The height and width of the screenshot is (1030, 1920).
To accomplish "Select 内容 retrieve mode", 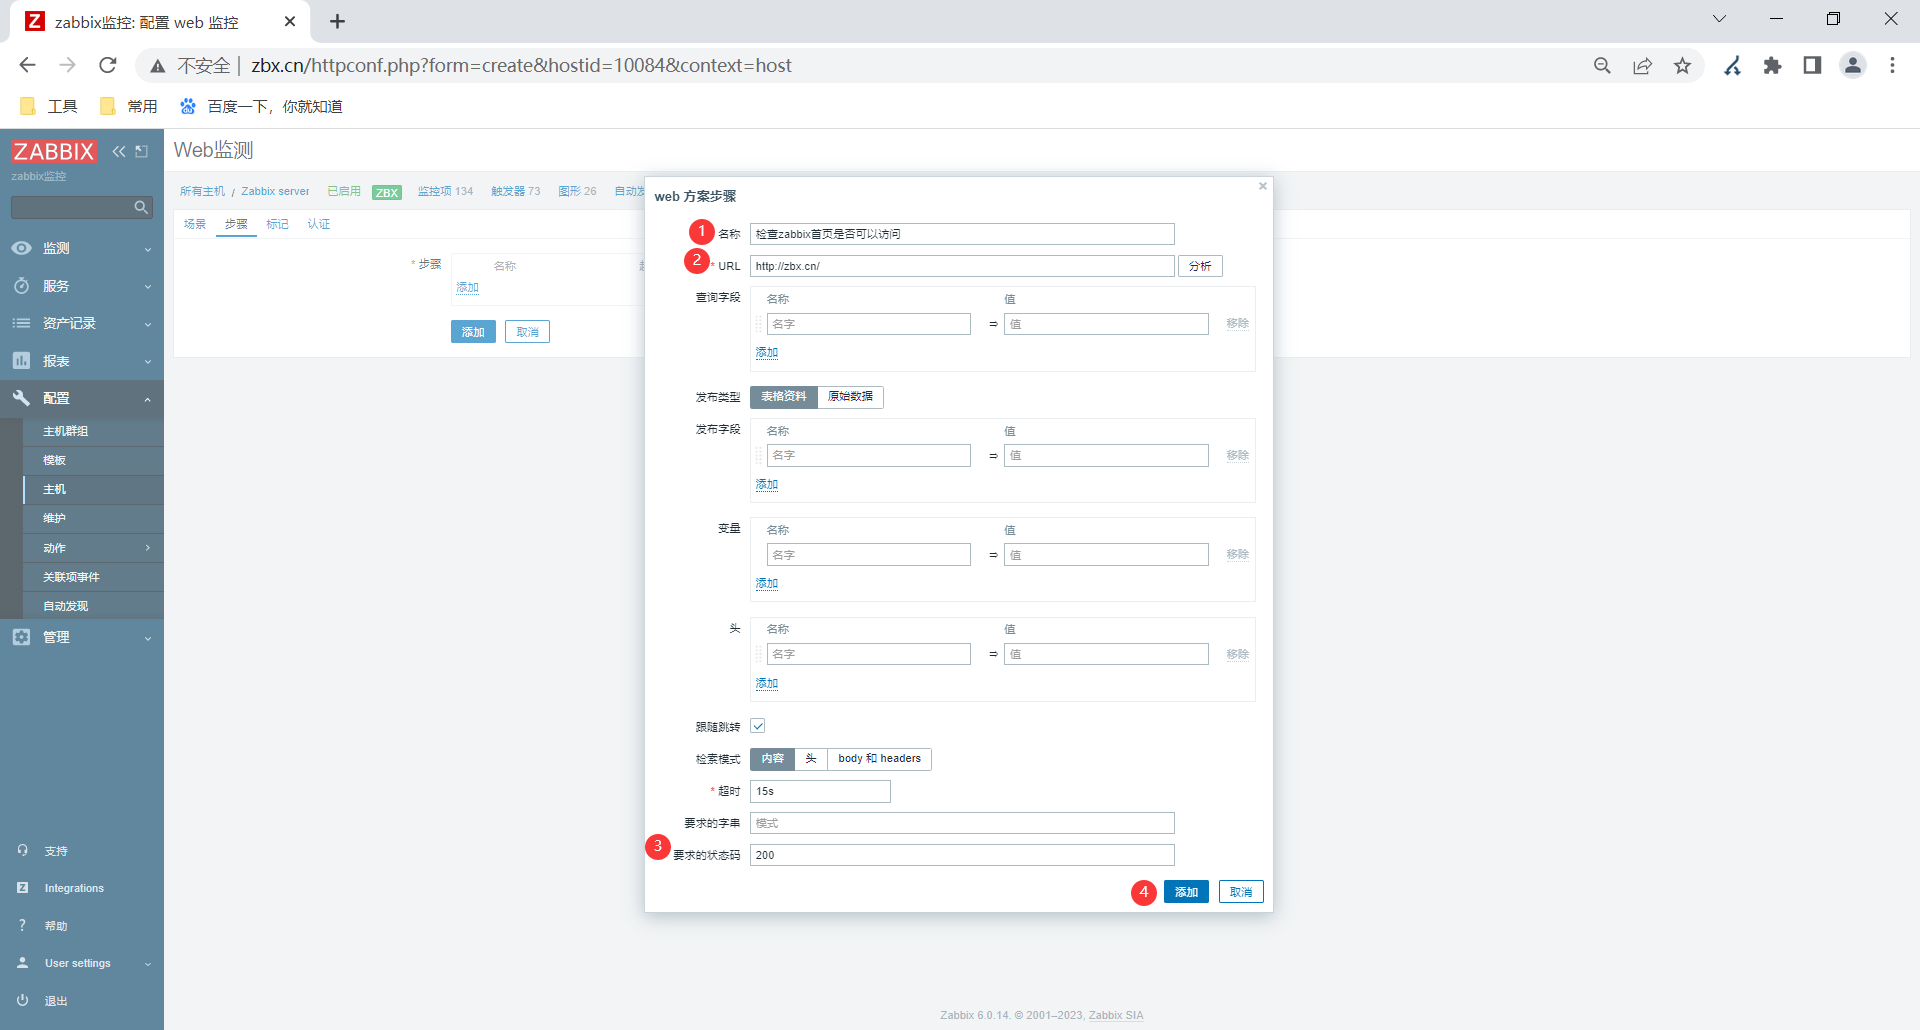I will click(x=773, y=759).
